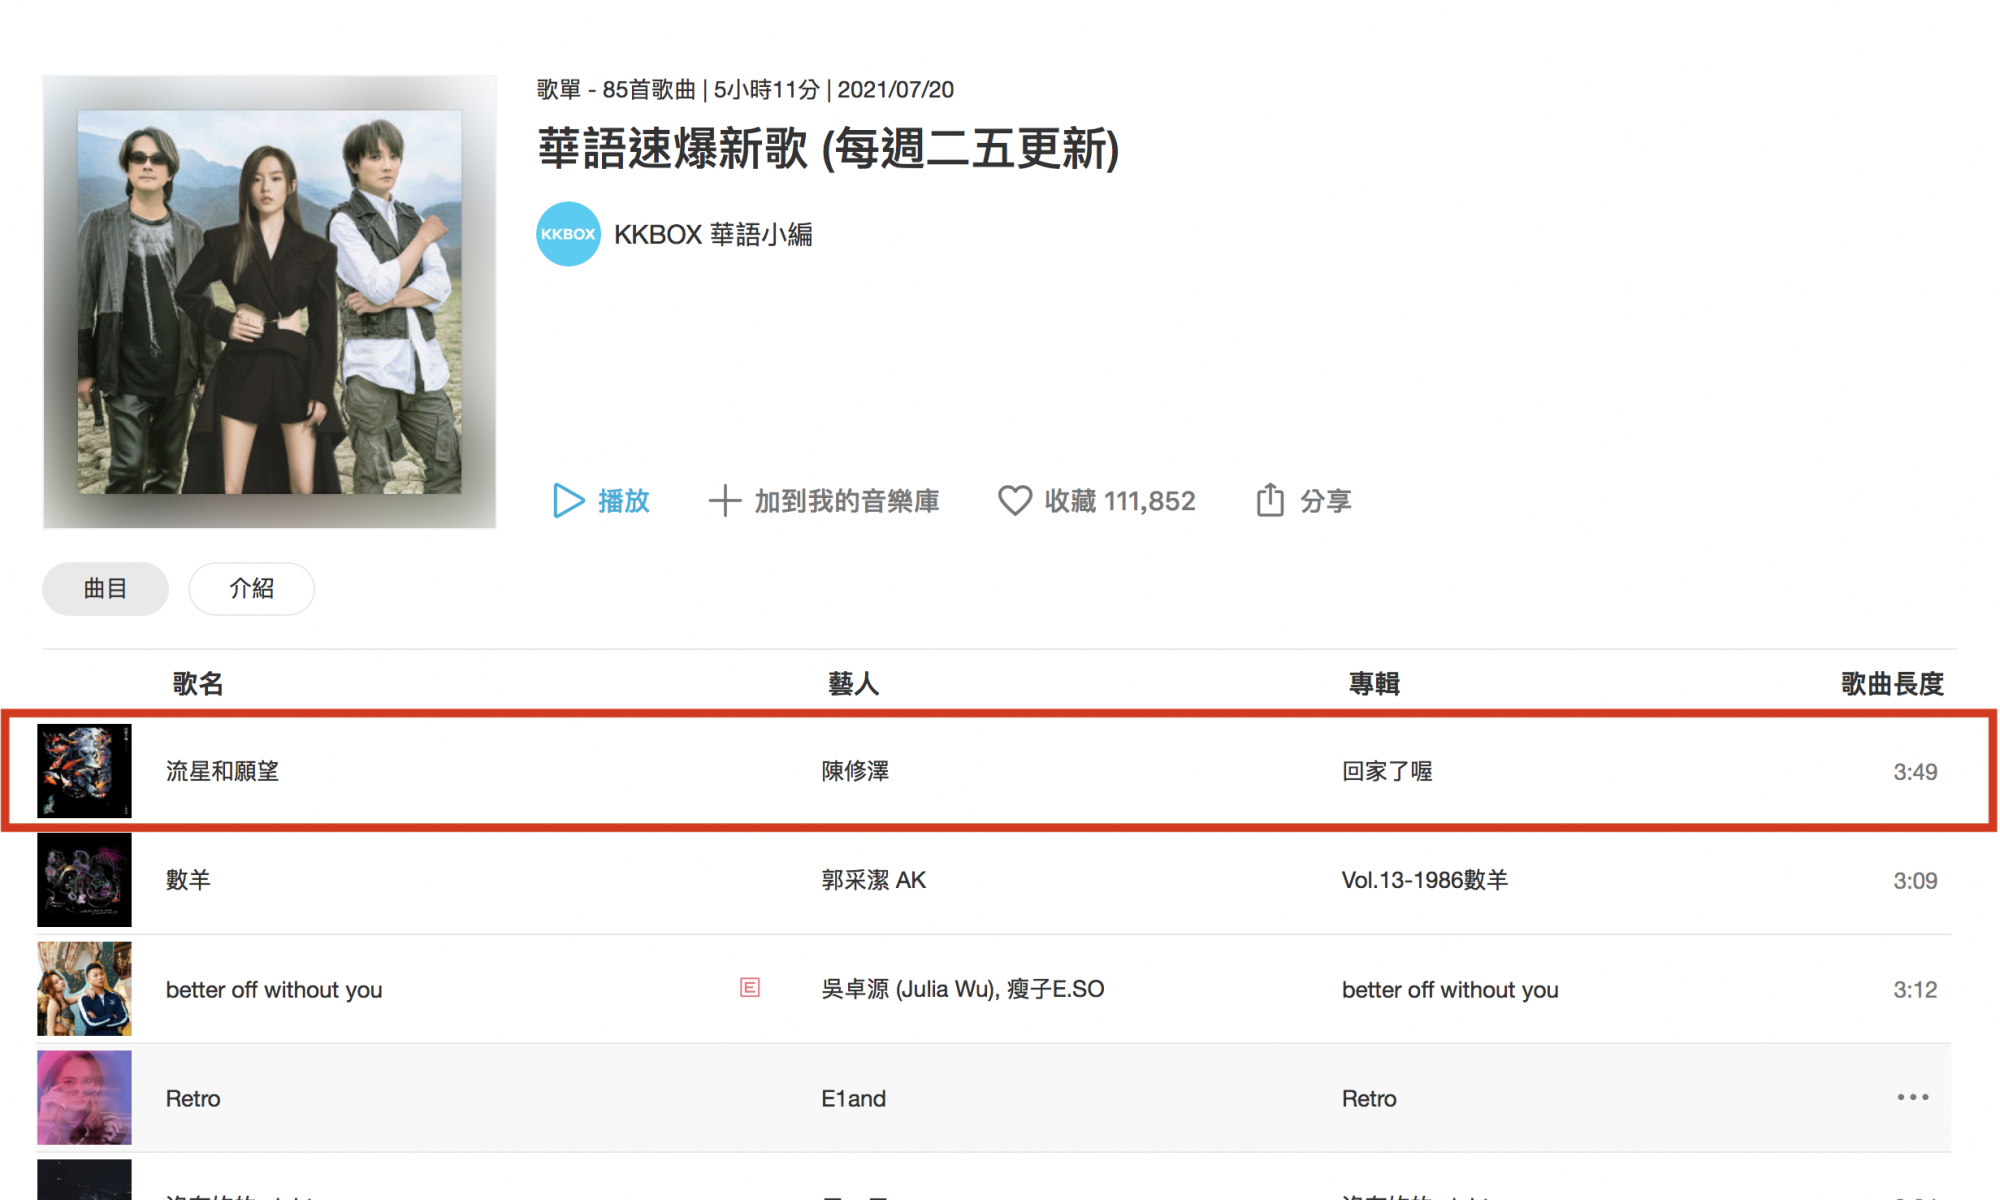2000x1200 pixels.
Task: Switch to the 曲目 tab
Action: coord(105,588)
